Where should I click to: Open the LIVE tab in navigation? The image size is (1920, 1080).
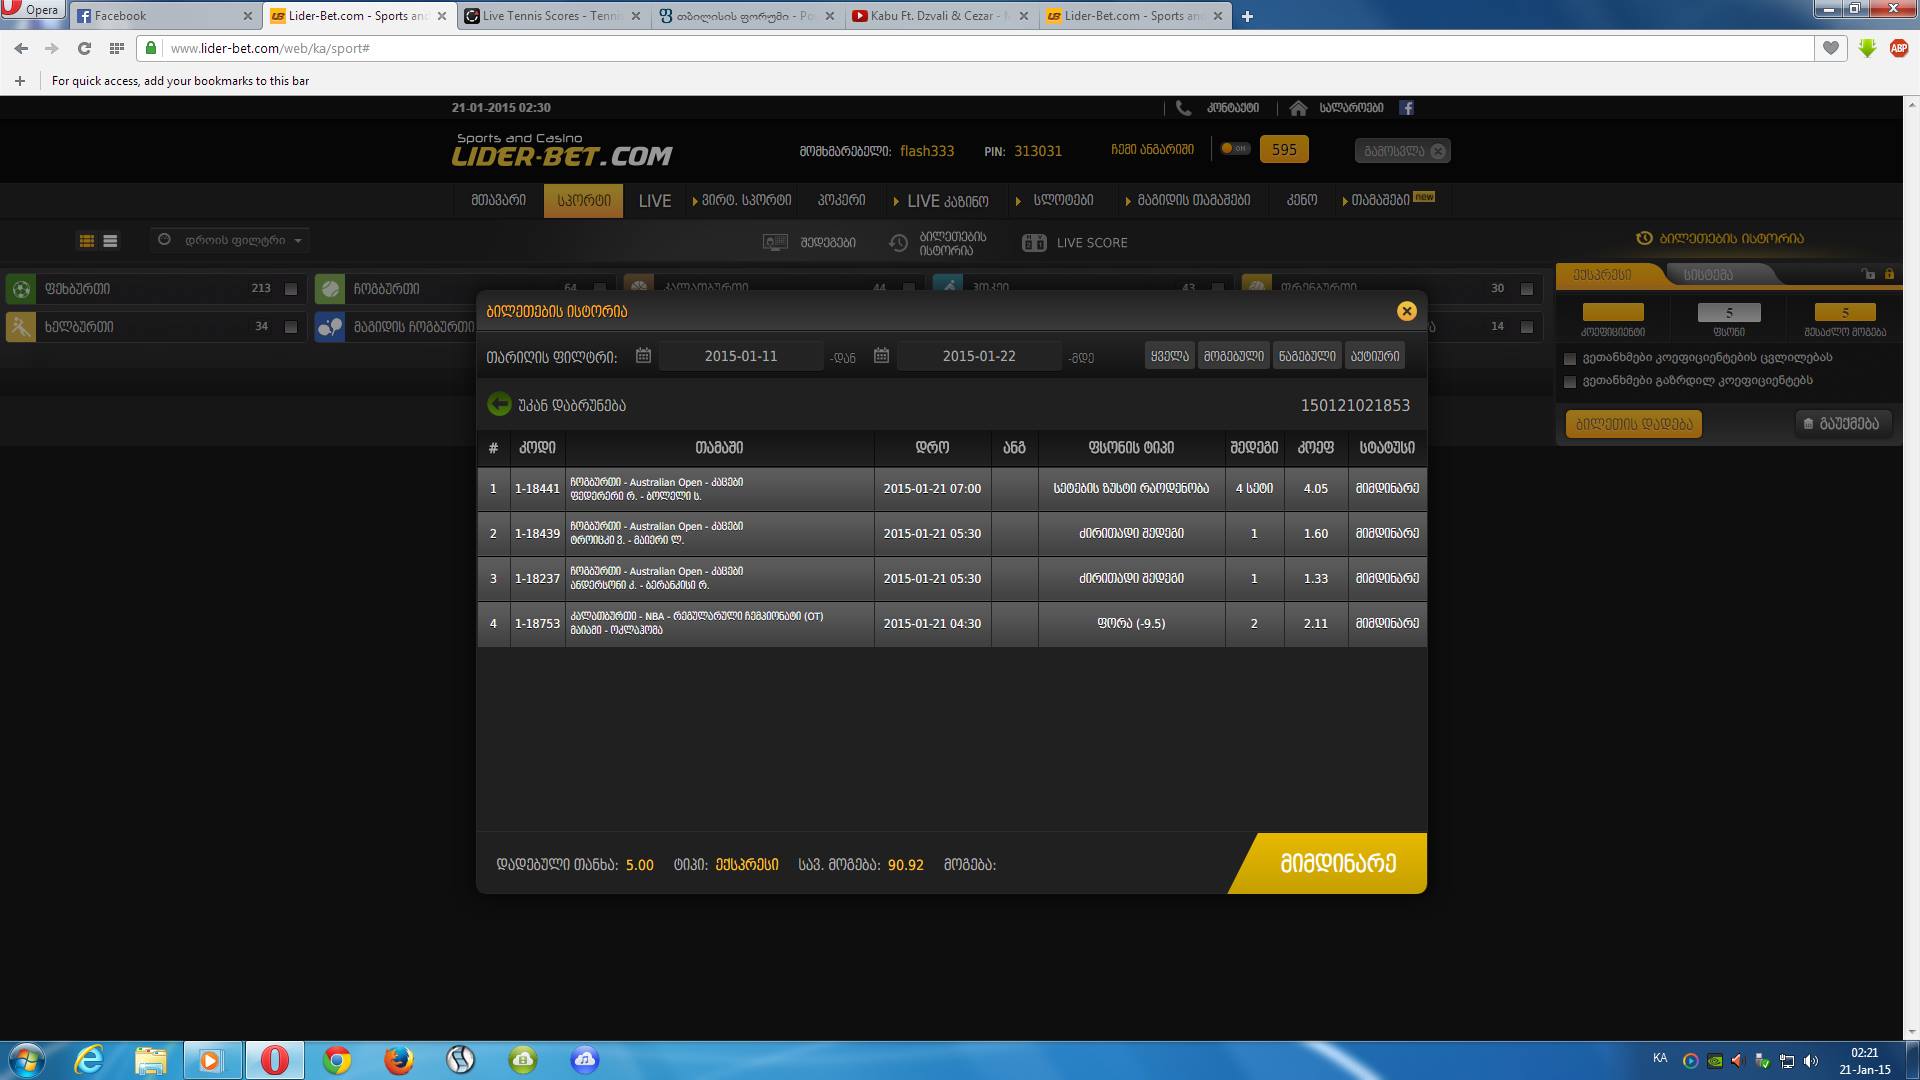[655, 201]
